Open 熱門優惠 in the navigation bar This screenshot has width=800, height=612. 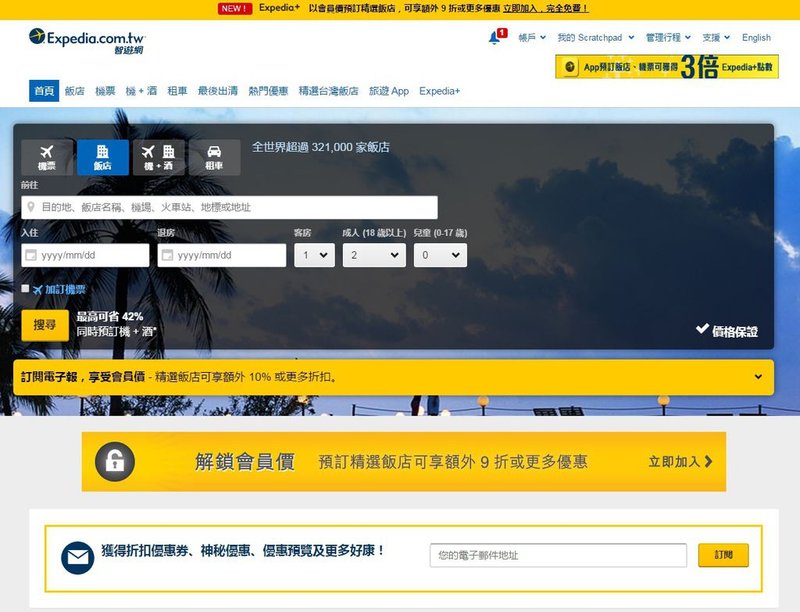(x=268, y=91)
